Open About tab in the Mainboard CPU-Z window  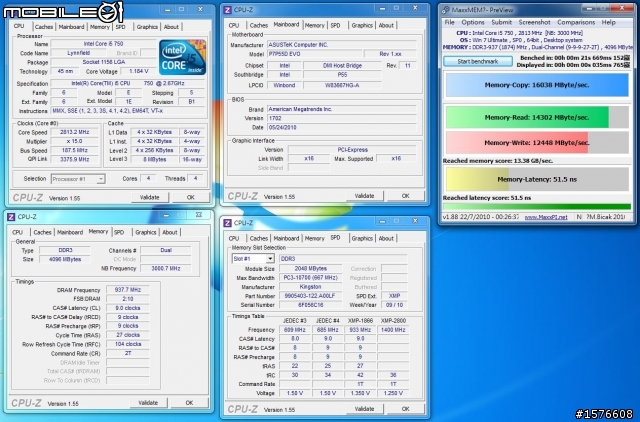386,25
